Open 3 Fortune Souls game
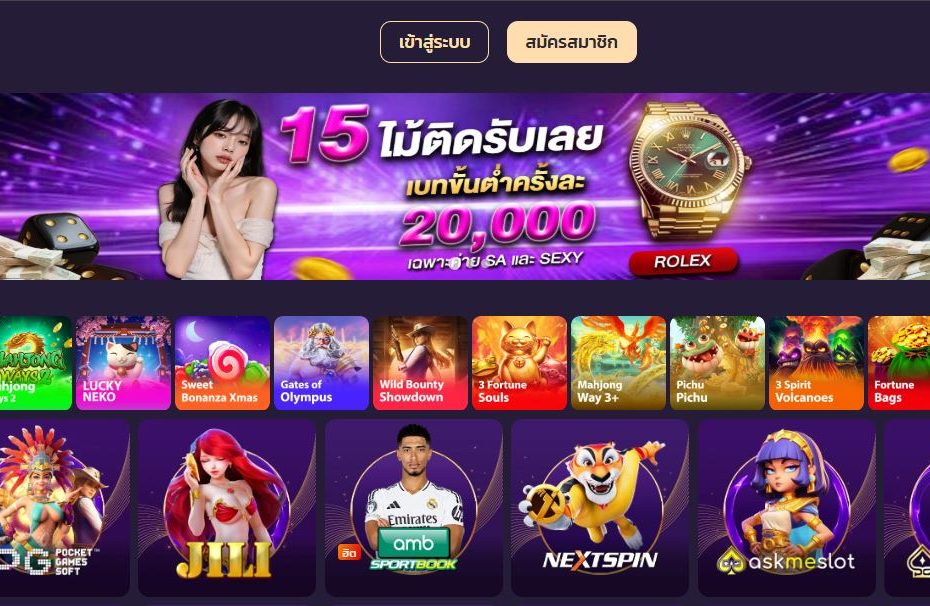Screen dimensions: 930x606 pyautogui.click(x=520, y=363)
